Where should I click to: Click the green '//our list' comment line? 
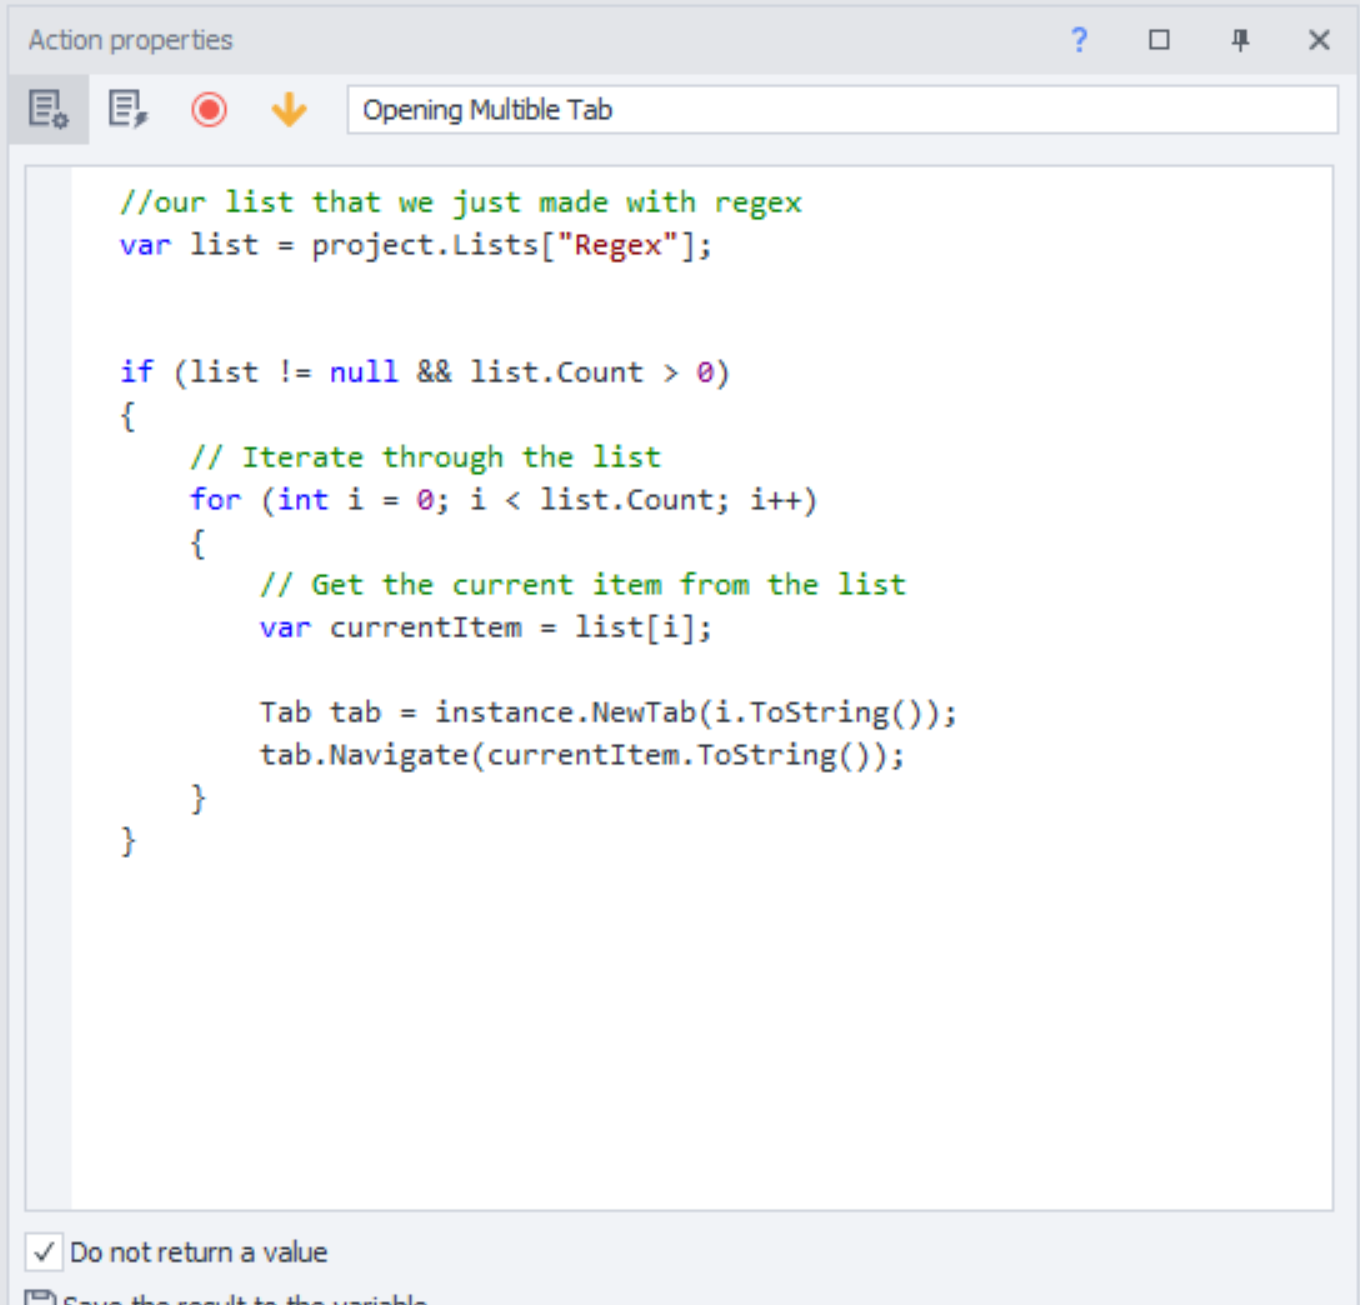click(460, 202)
